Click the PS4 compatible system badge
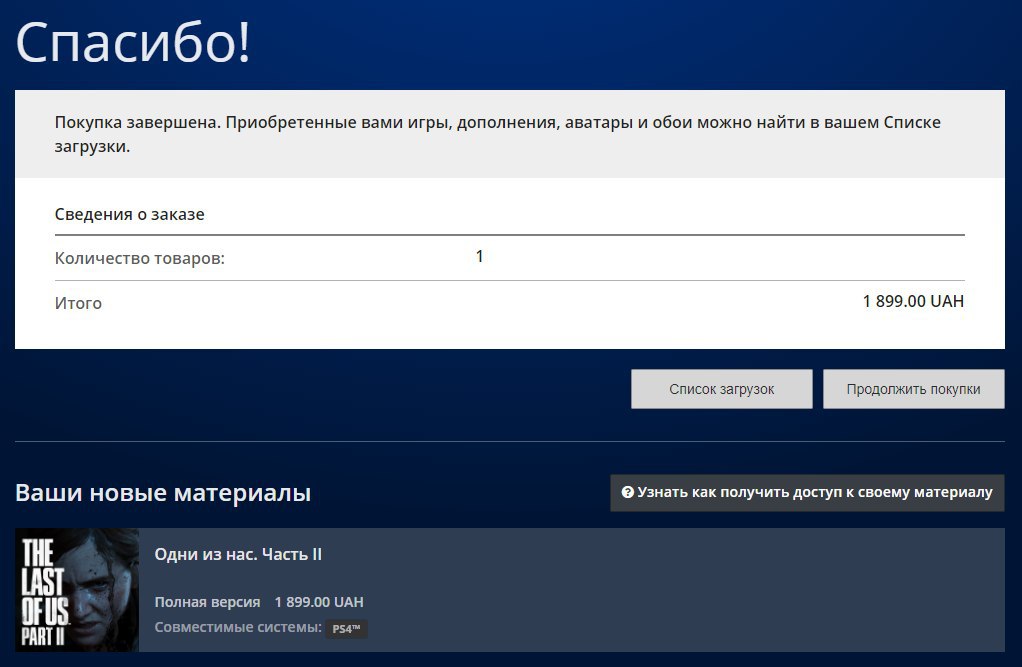The image size is (1022, 667). (346, 629)
